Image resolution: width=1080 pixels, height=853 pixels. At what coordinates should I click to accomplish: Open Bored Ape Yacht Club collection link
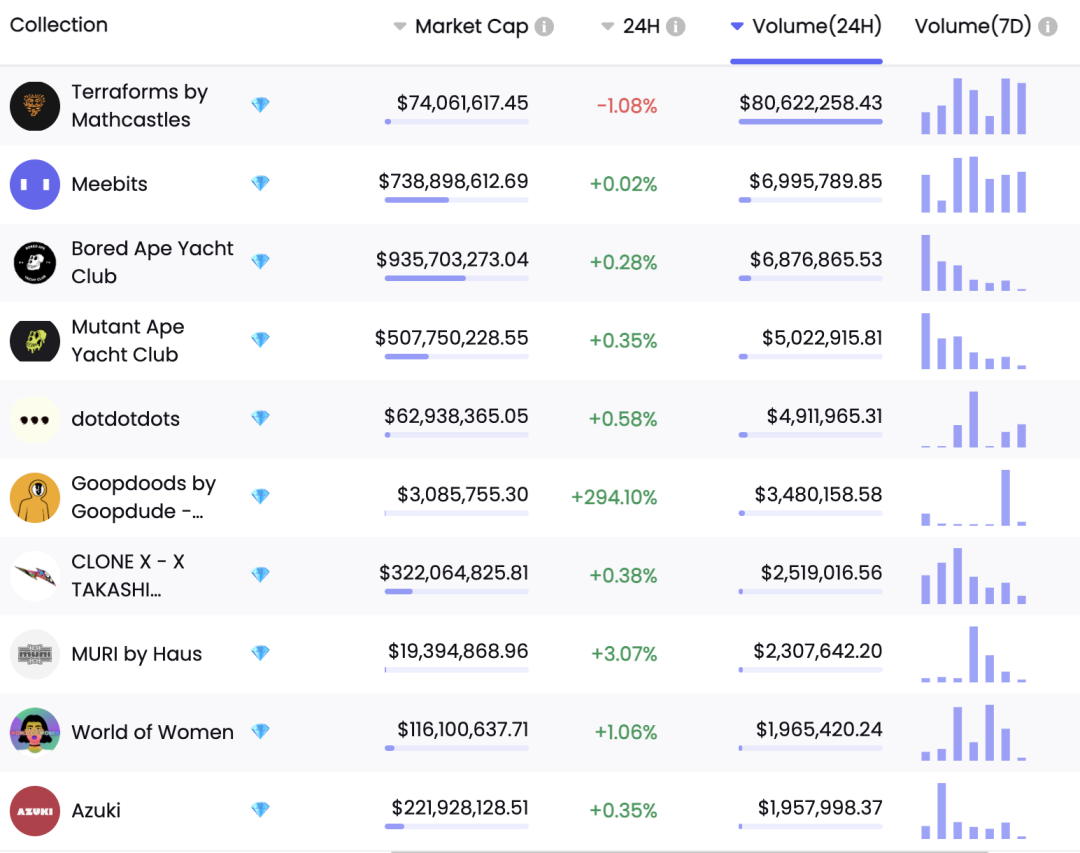point(152,262)
